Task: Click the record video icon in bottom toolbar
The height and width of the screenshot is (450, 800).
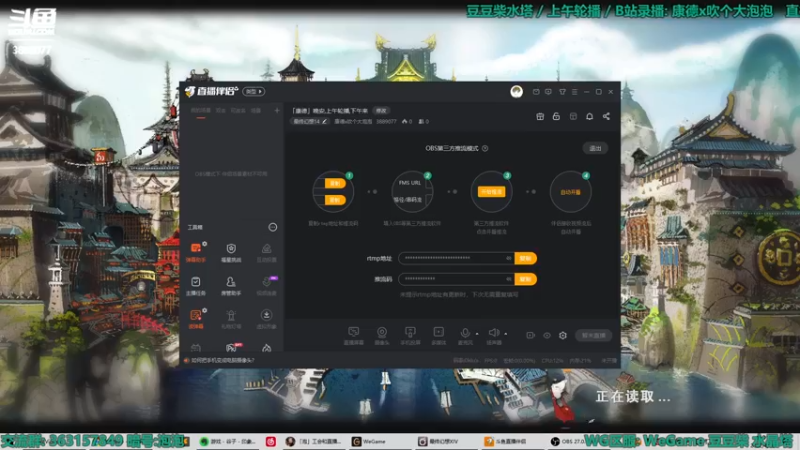Action: (531, 335)
